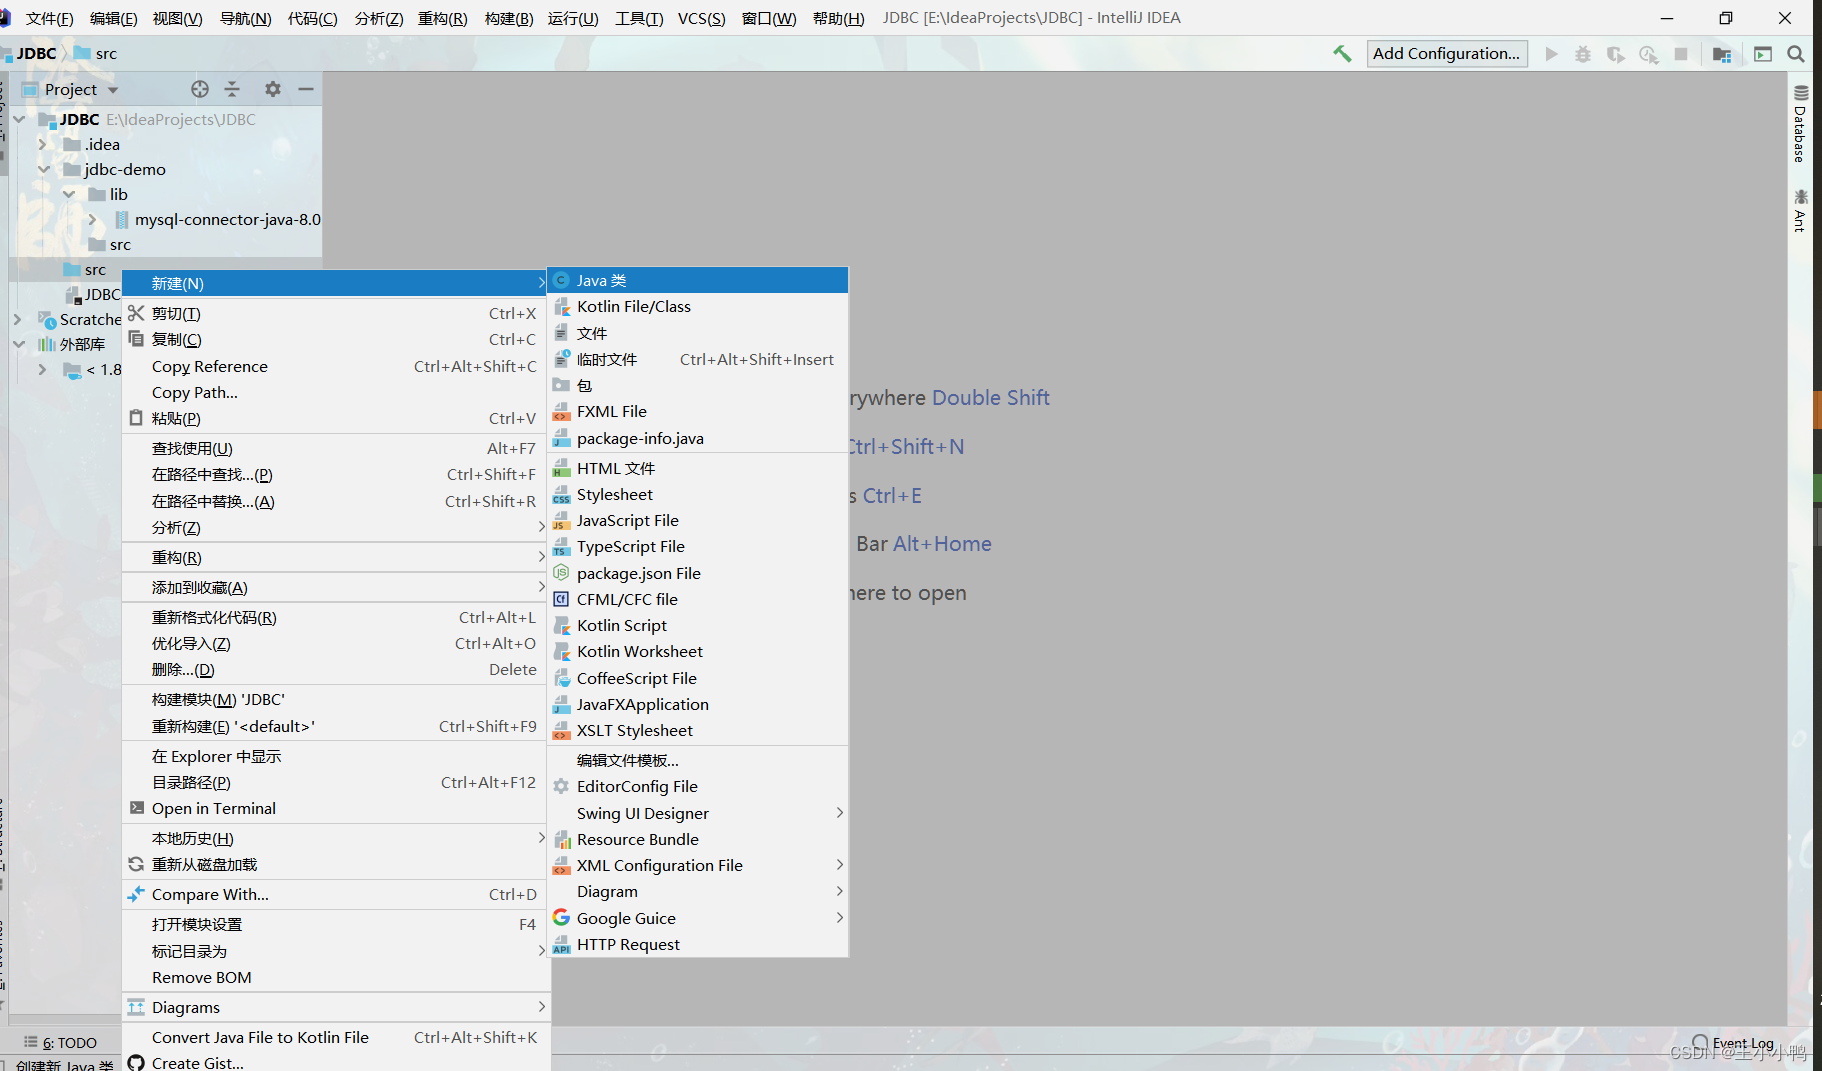Select Resource Bundle entry
This screenshot has height=1071, width=1822.
[698, 840]
